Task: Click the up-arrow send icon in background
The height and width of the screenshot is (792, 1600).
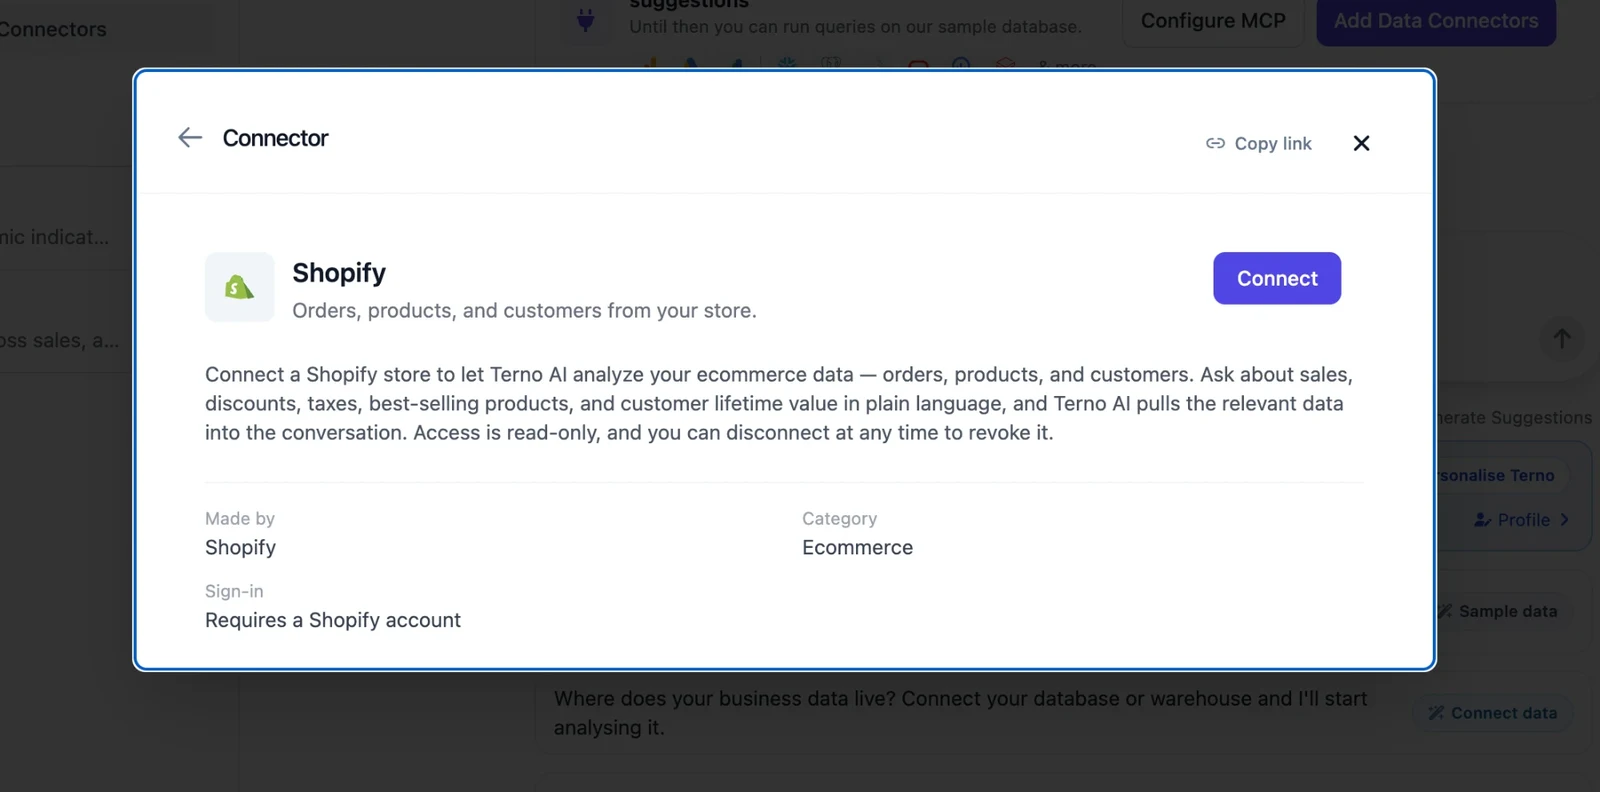Action: 1561,339
